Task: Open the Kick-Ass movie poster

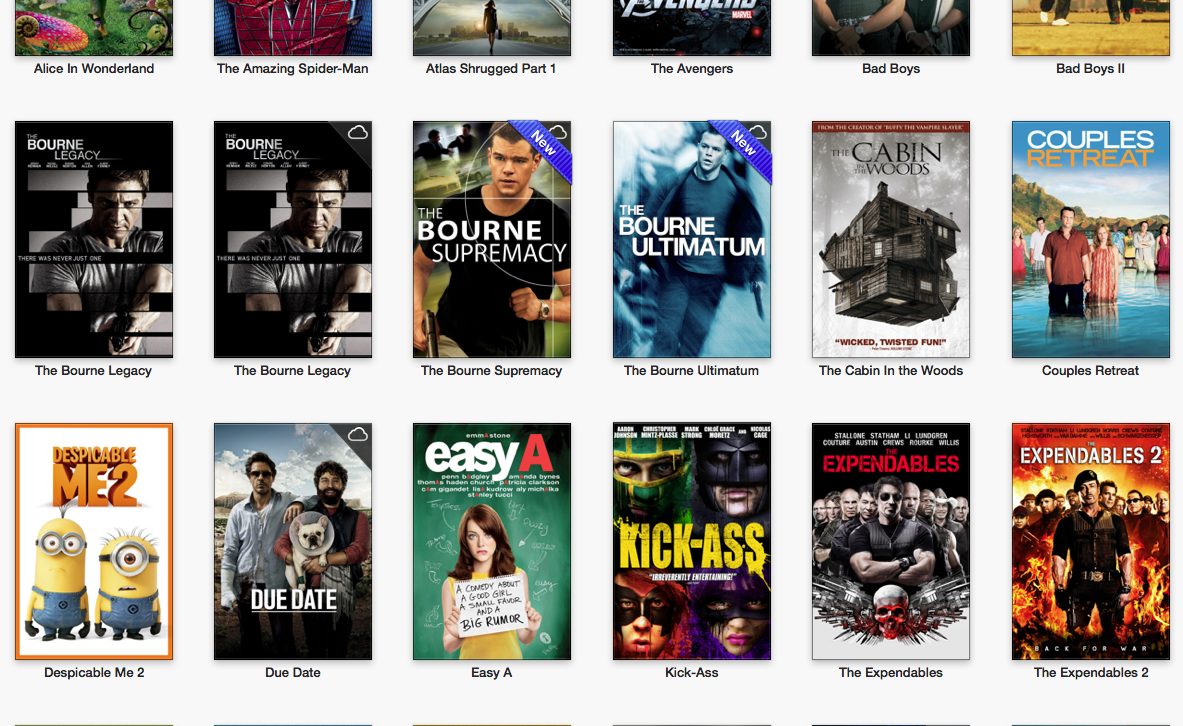Action: 692,541
